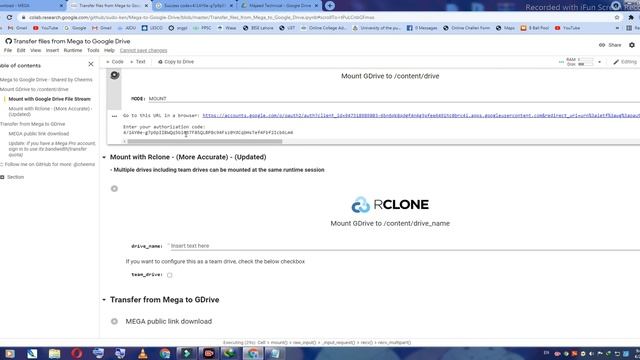The image size is (640, 360).
Task: Click the Copy to Drive button
Action: pyautogui.click(x=176, y=62)
